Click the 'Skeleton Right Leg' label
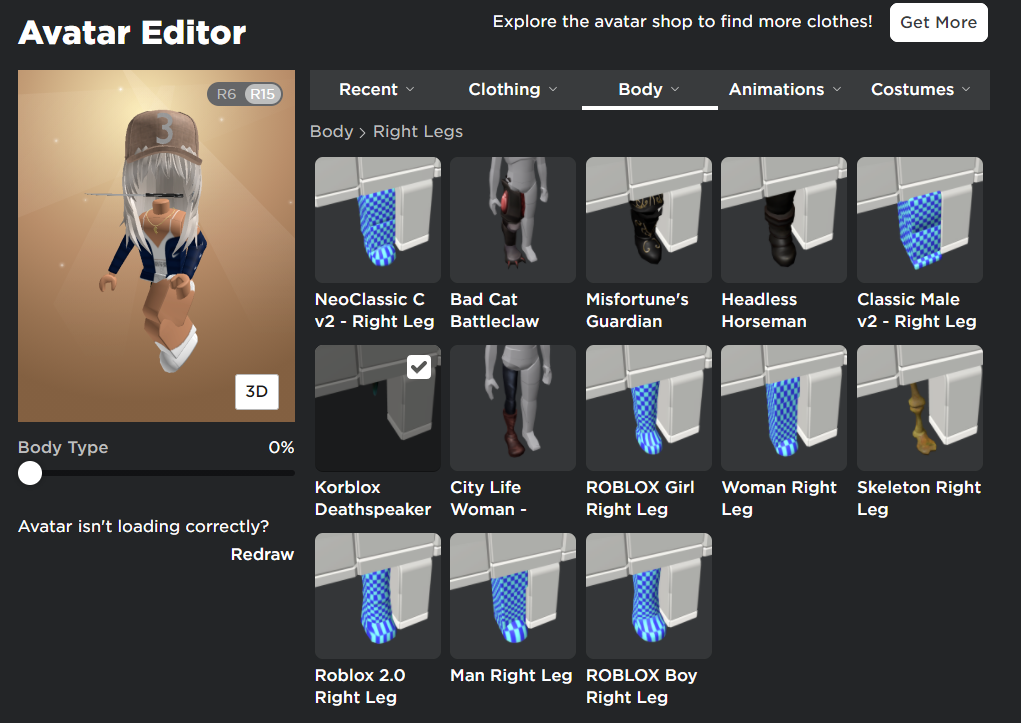This screenshot has width=1021, height=723. click(x=919, y=498)
